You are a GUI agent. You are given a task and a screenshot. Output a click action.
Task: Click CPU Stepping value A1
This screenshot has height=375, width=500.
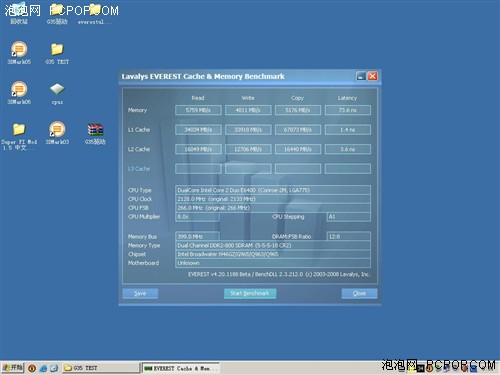pyautogui.click(x=348, y=217)
